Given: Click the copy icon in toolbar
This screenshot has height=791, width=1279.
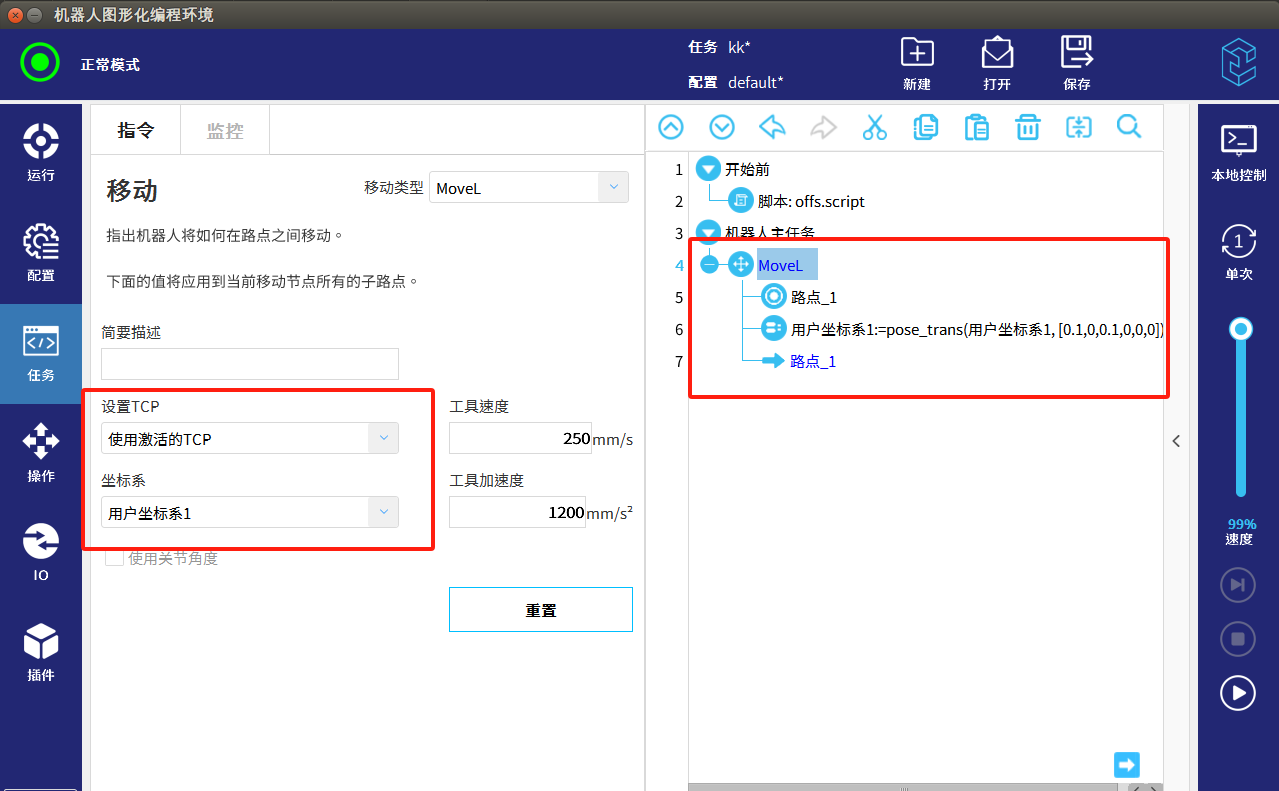Looking at the screenshot, I should tap(925, 127).
